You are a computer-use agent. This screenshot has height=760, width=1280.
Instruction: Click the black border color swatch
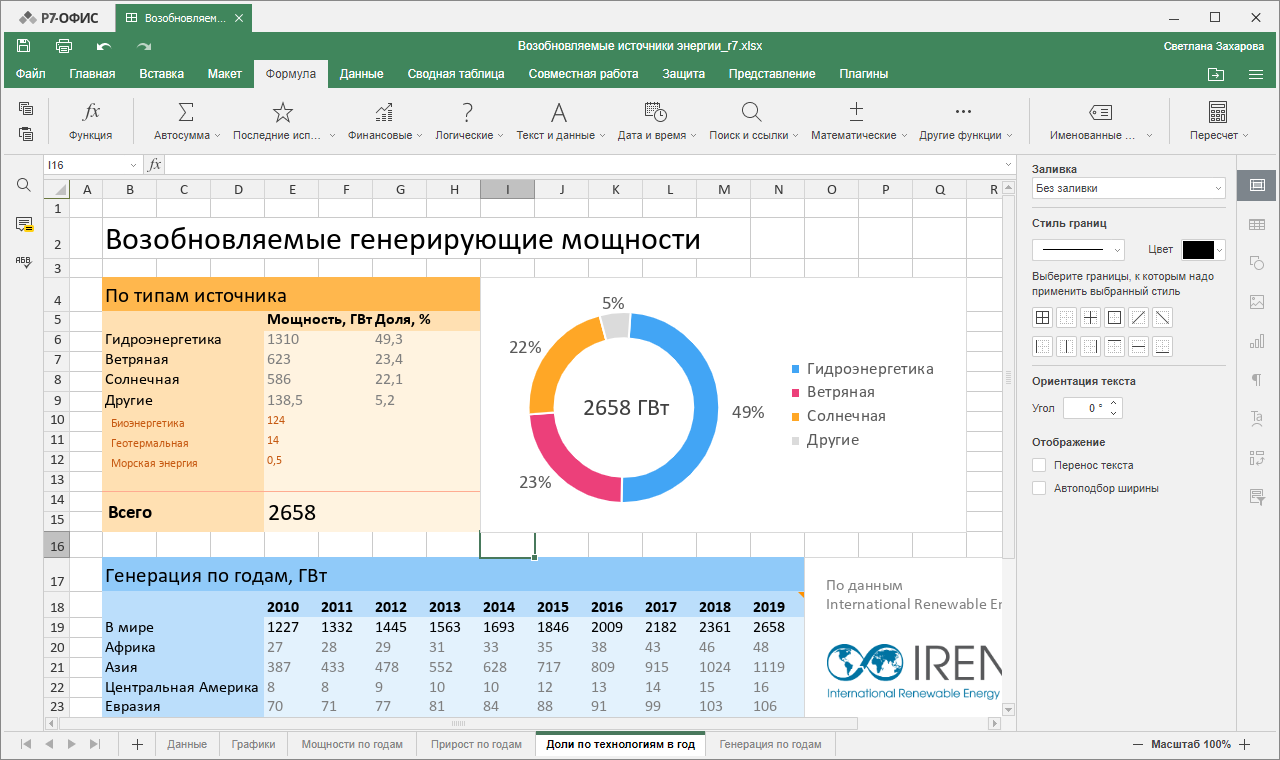click(1197, 250)
